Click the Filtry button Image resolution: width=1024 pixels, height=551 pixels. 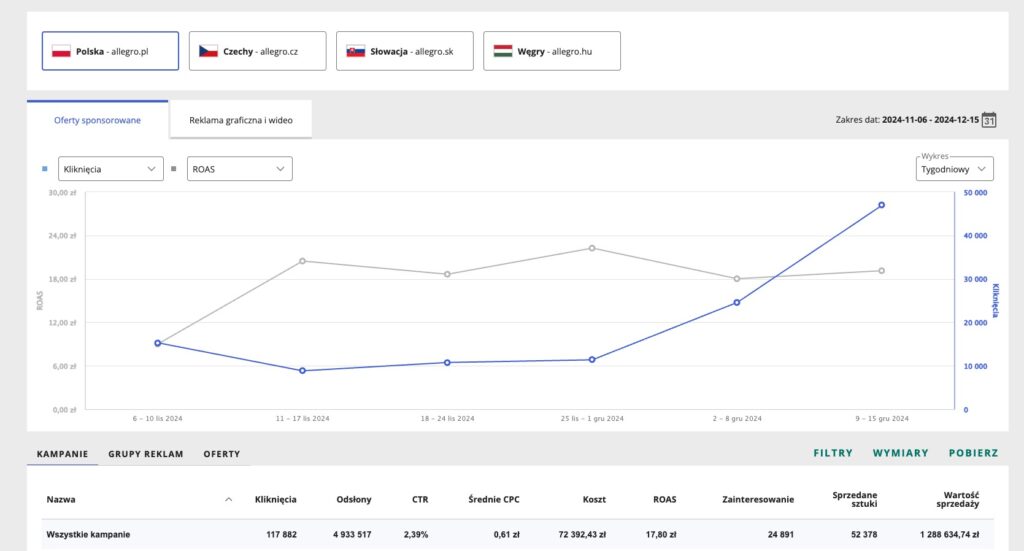[x=833, y=453]
